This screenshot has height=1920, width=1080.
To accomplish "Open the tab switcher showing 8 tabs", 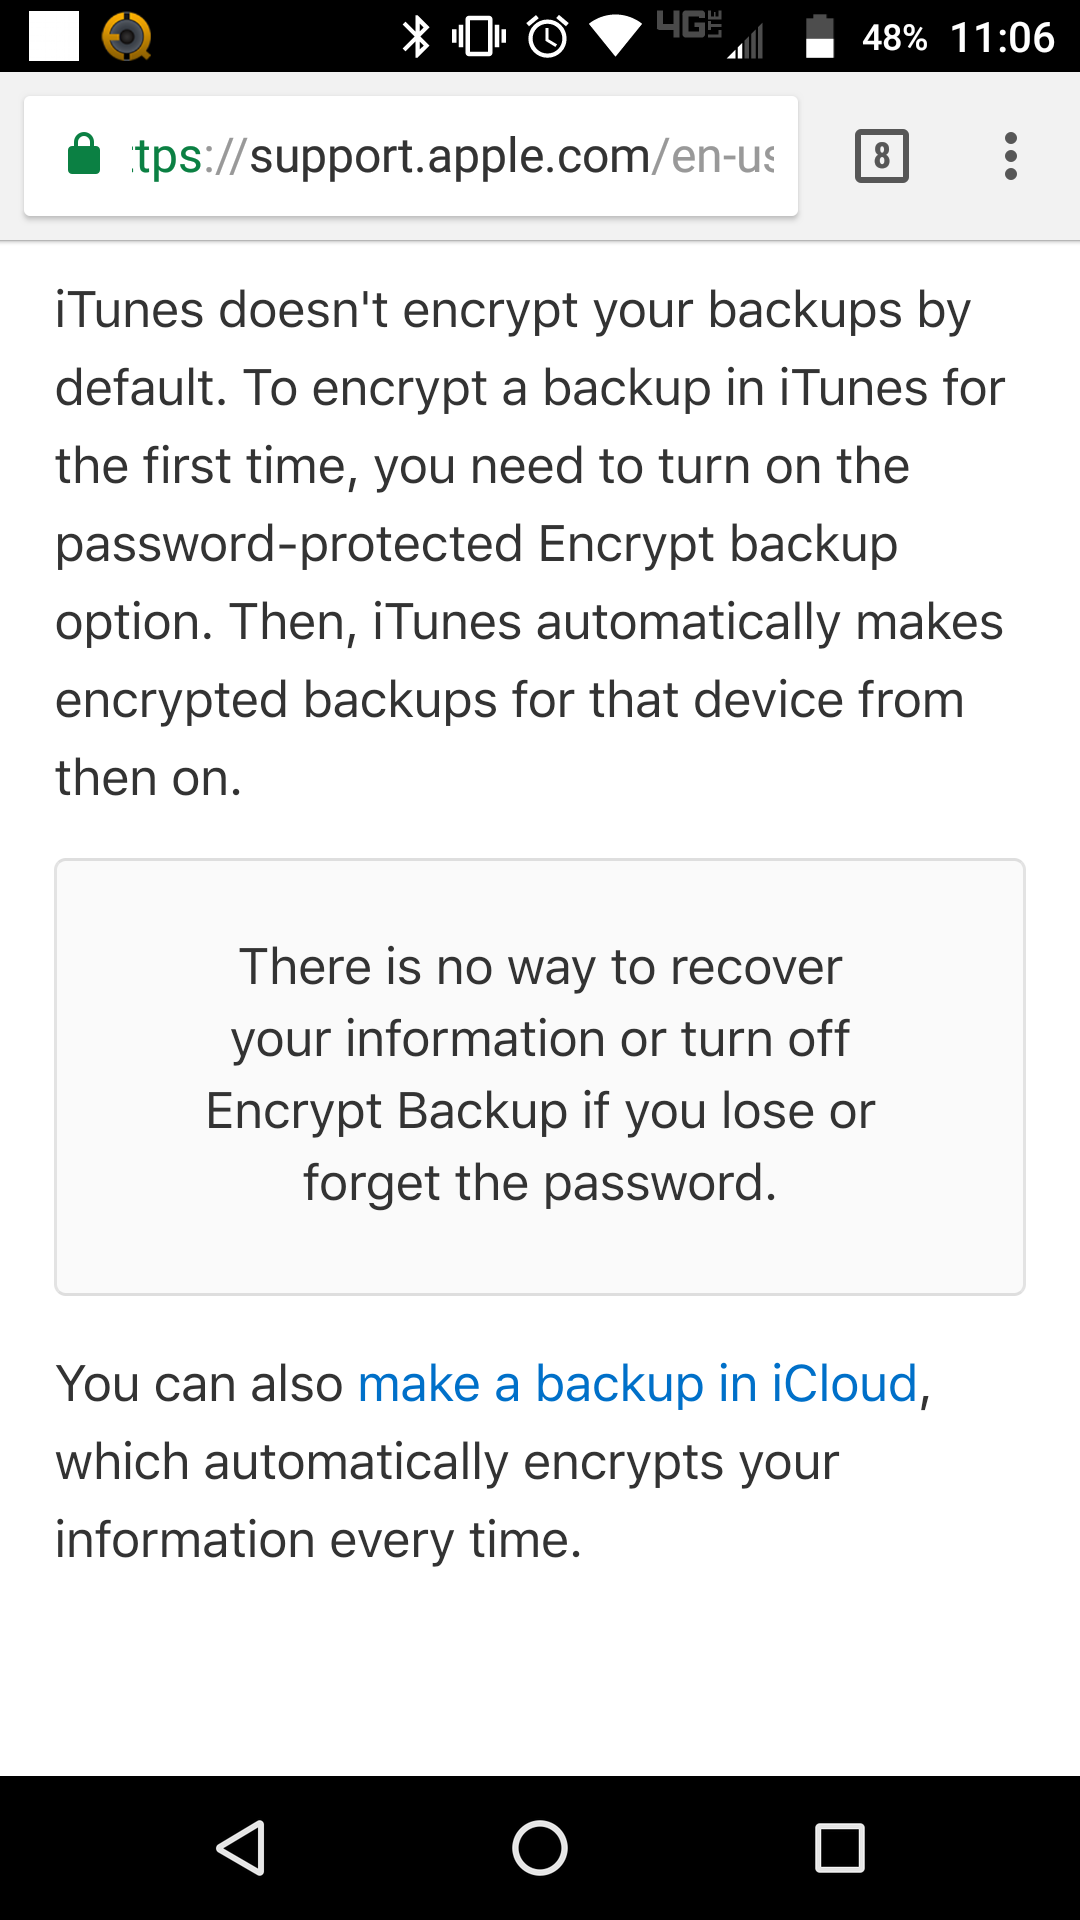I will coord(881,156).
